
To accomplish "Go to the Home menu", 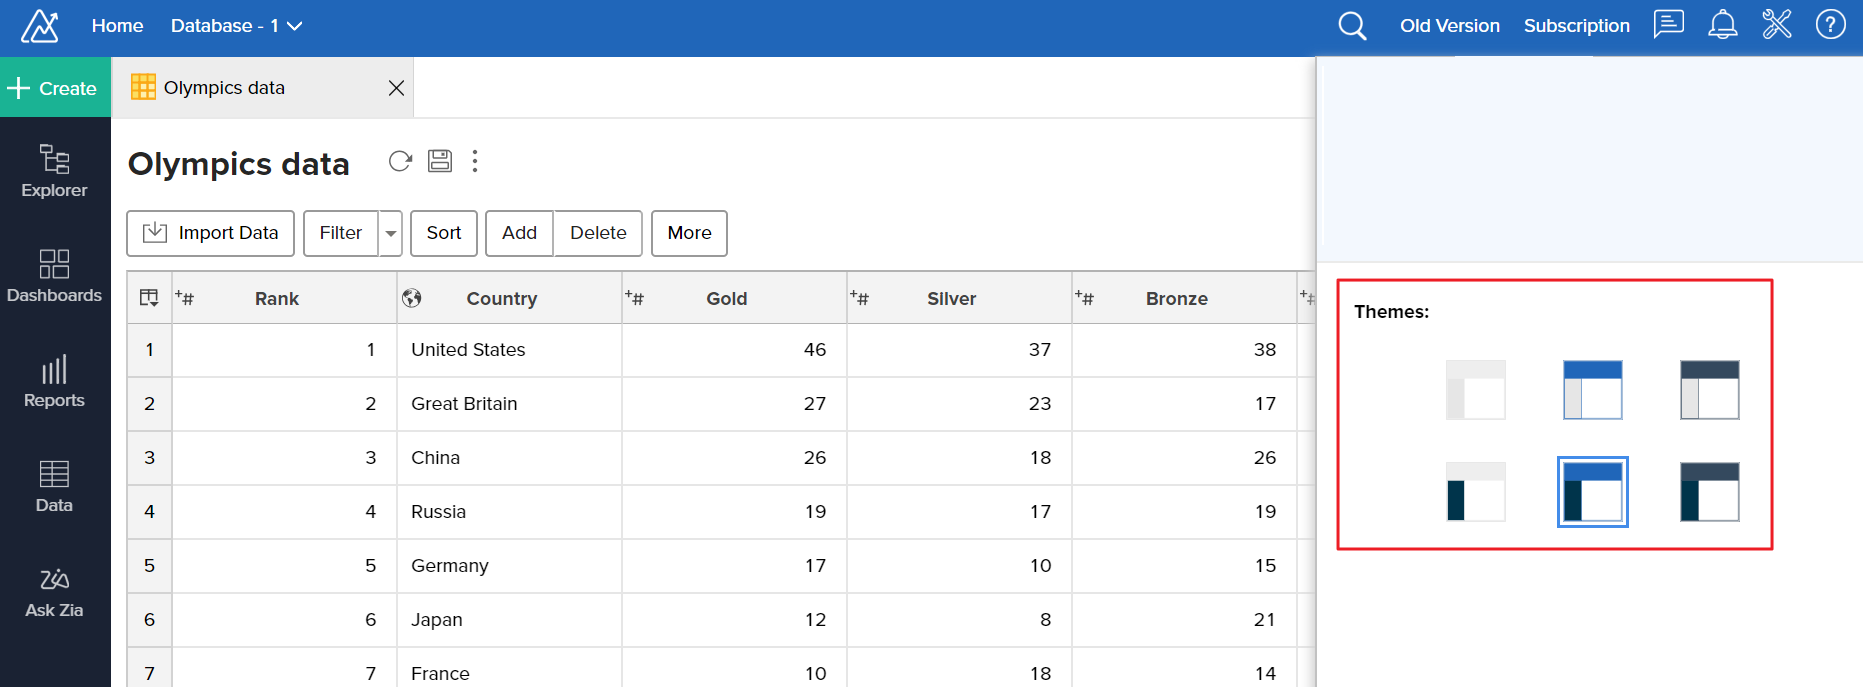I will (x=117, y=26).
